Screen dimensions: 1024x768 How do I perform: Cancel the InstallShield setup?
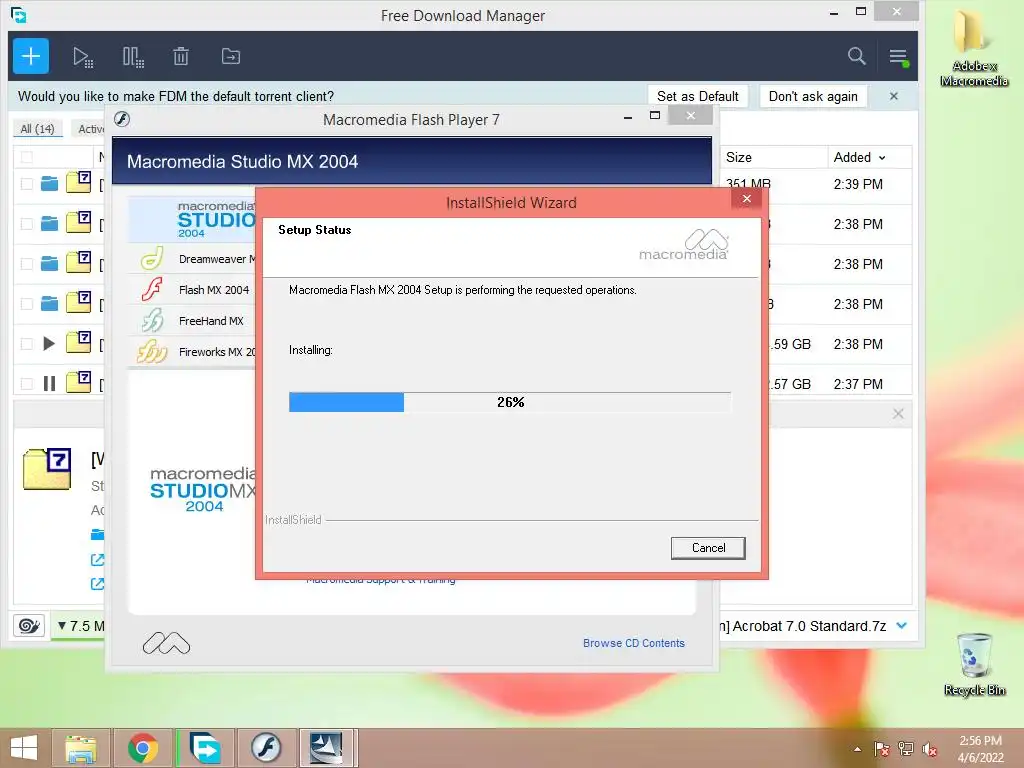[x=708, y=548]
